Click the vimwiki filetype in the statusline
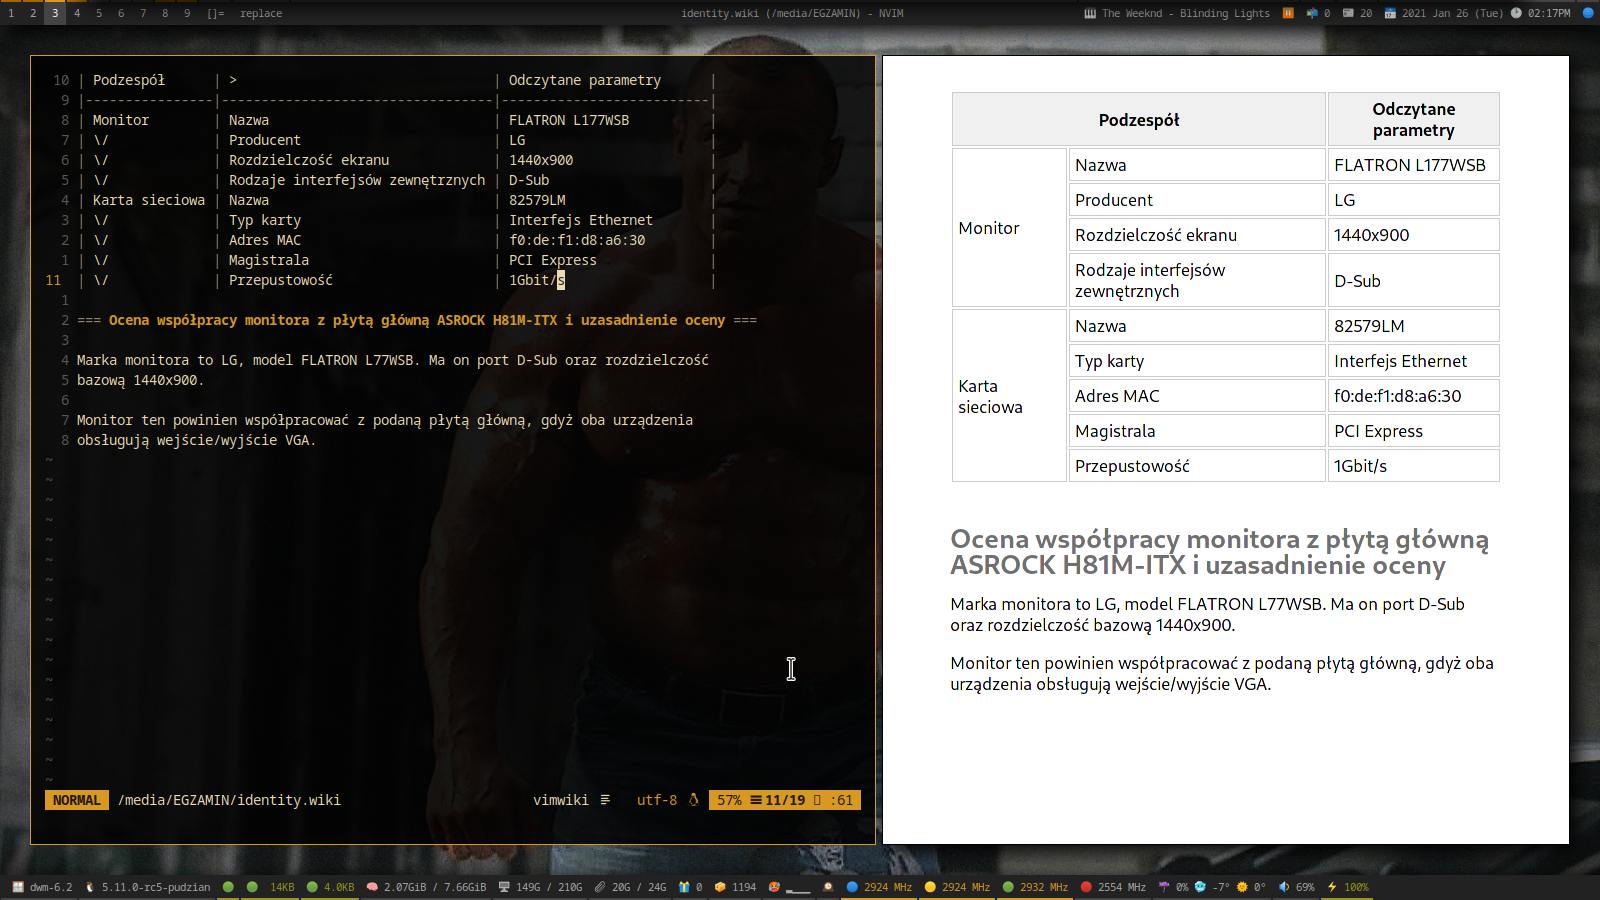Viewport: 1600px width, 900px height. (560, 800)
